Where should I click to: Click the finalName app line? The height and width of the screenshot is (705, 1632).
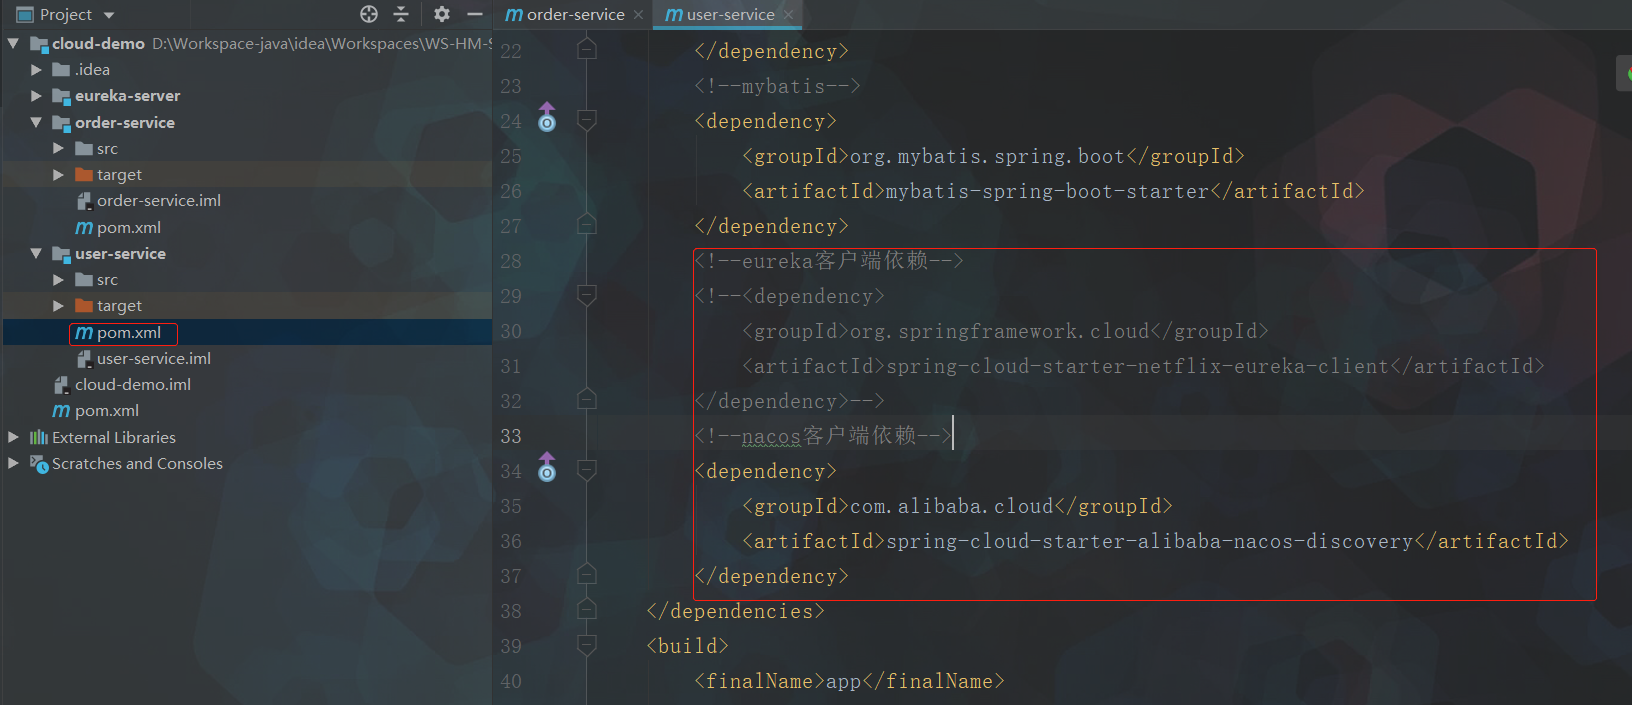[849, 681]
